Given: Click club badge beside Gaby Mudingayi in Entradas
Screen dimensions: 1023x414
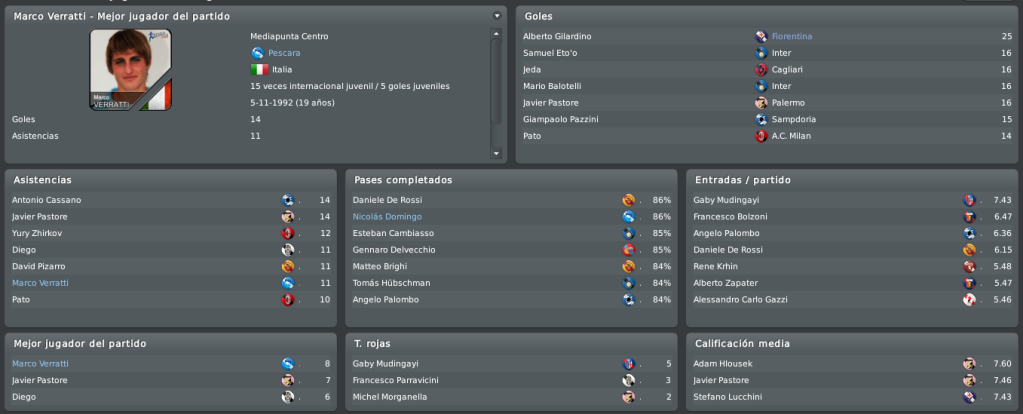Looking at the screenshot, I should coord(970,200).
